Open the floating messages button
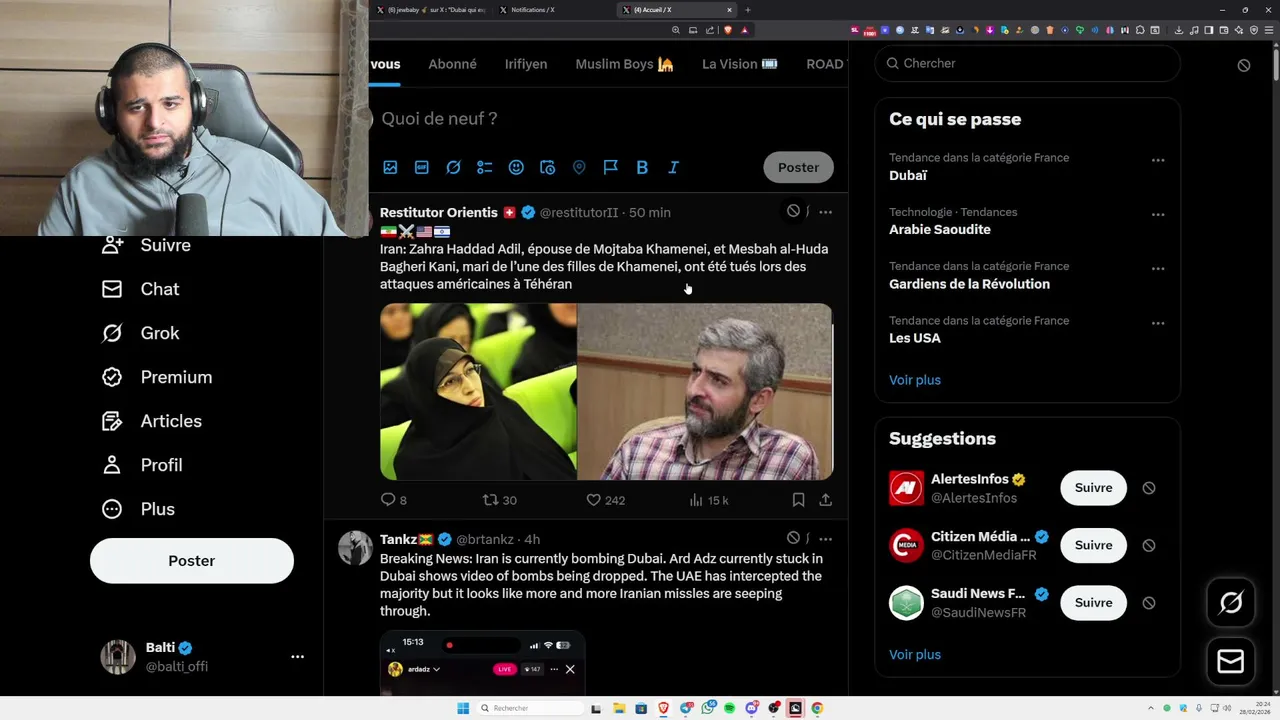 (1231, 662)
